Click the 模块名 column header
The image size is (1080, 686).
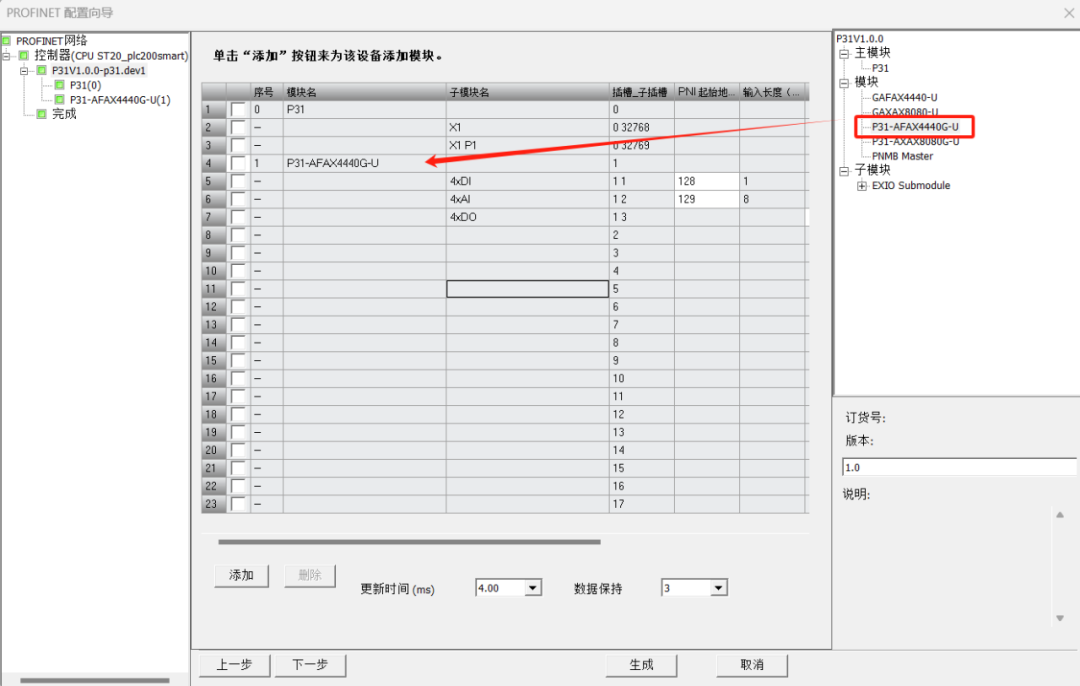[364, 92]
